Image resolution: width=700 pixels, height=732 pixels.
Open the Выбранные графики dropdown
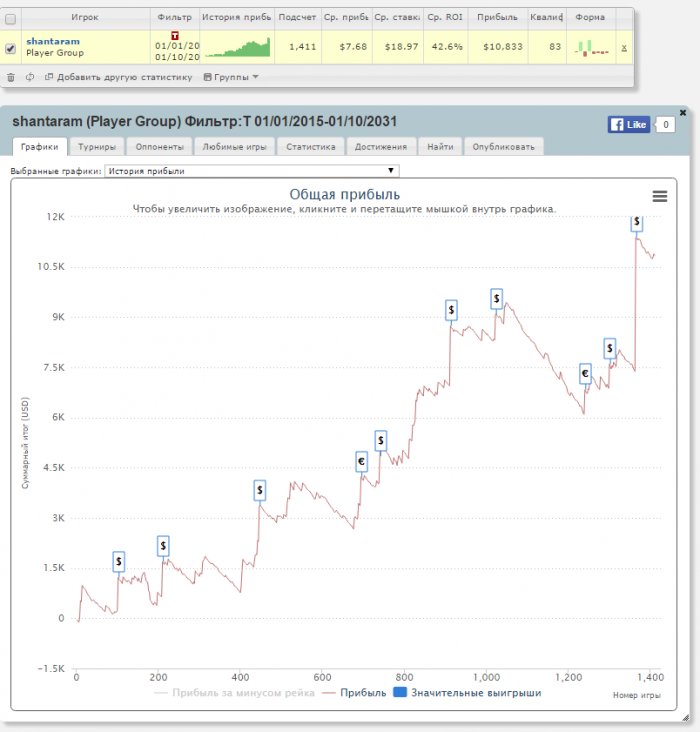coord(252,171)
